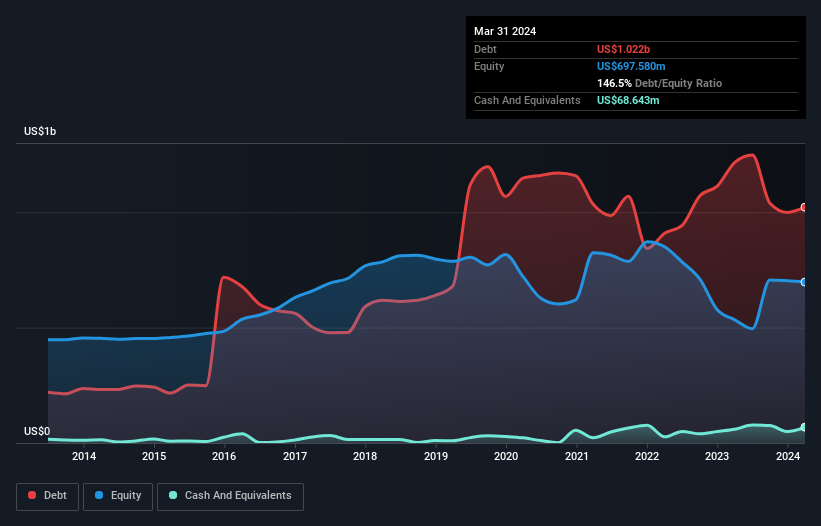821x526 pixels.
Task: Toggle the Debt series legend button
Action: (48, 496)
